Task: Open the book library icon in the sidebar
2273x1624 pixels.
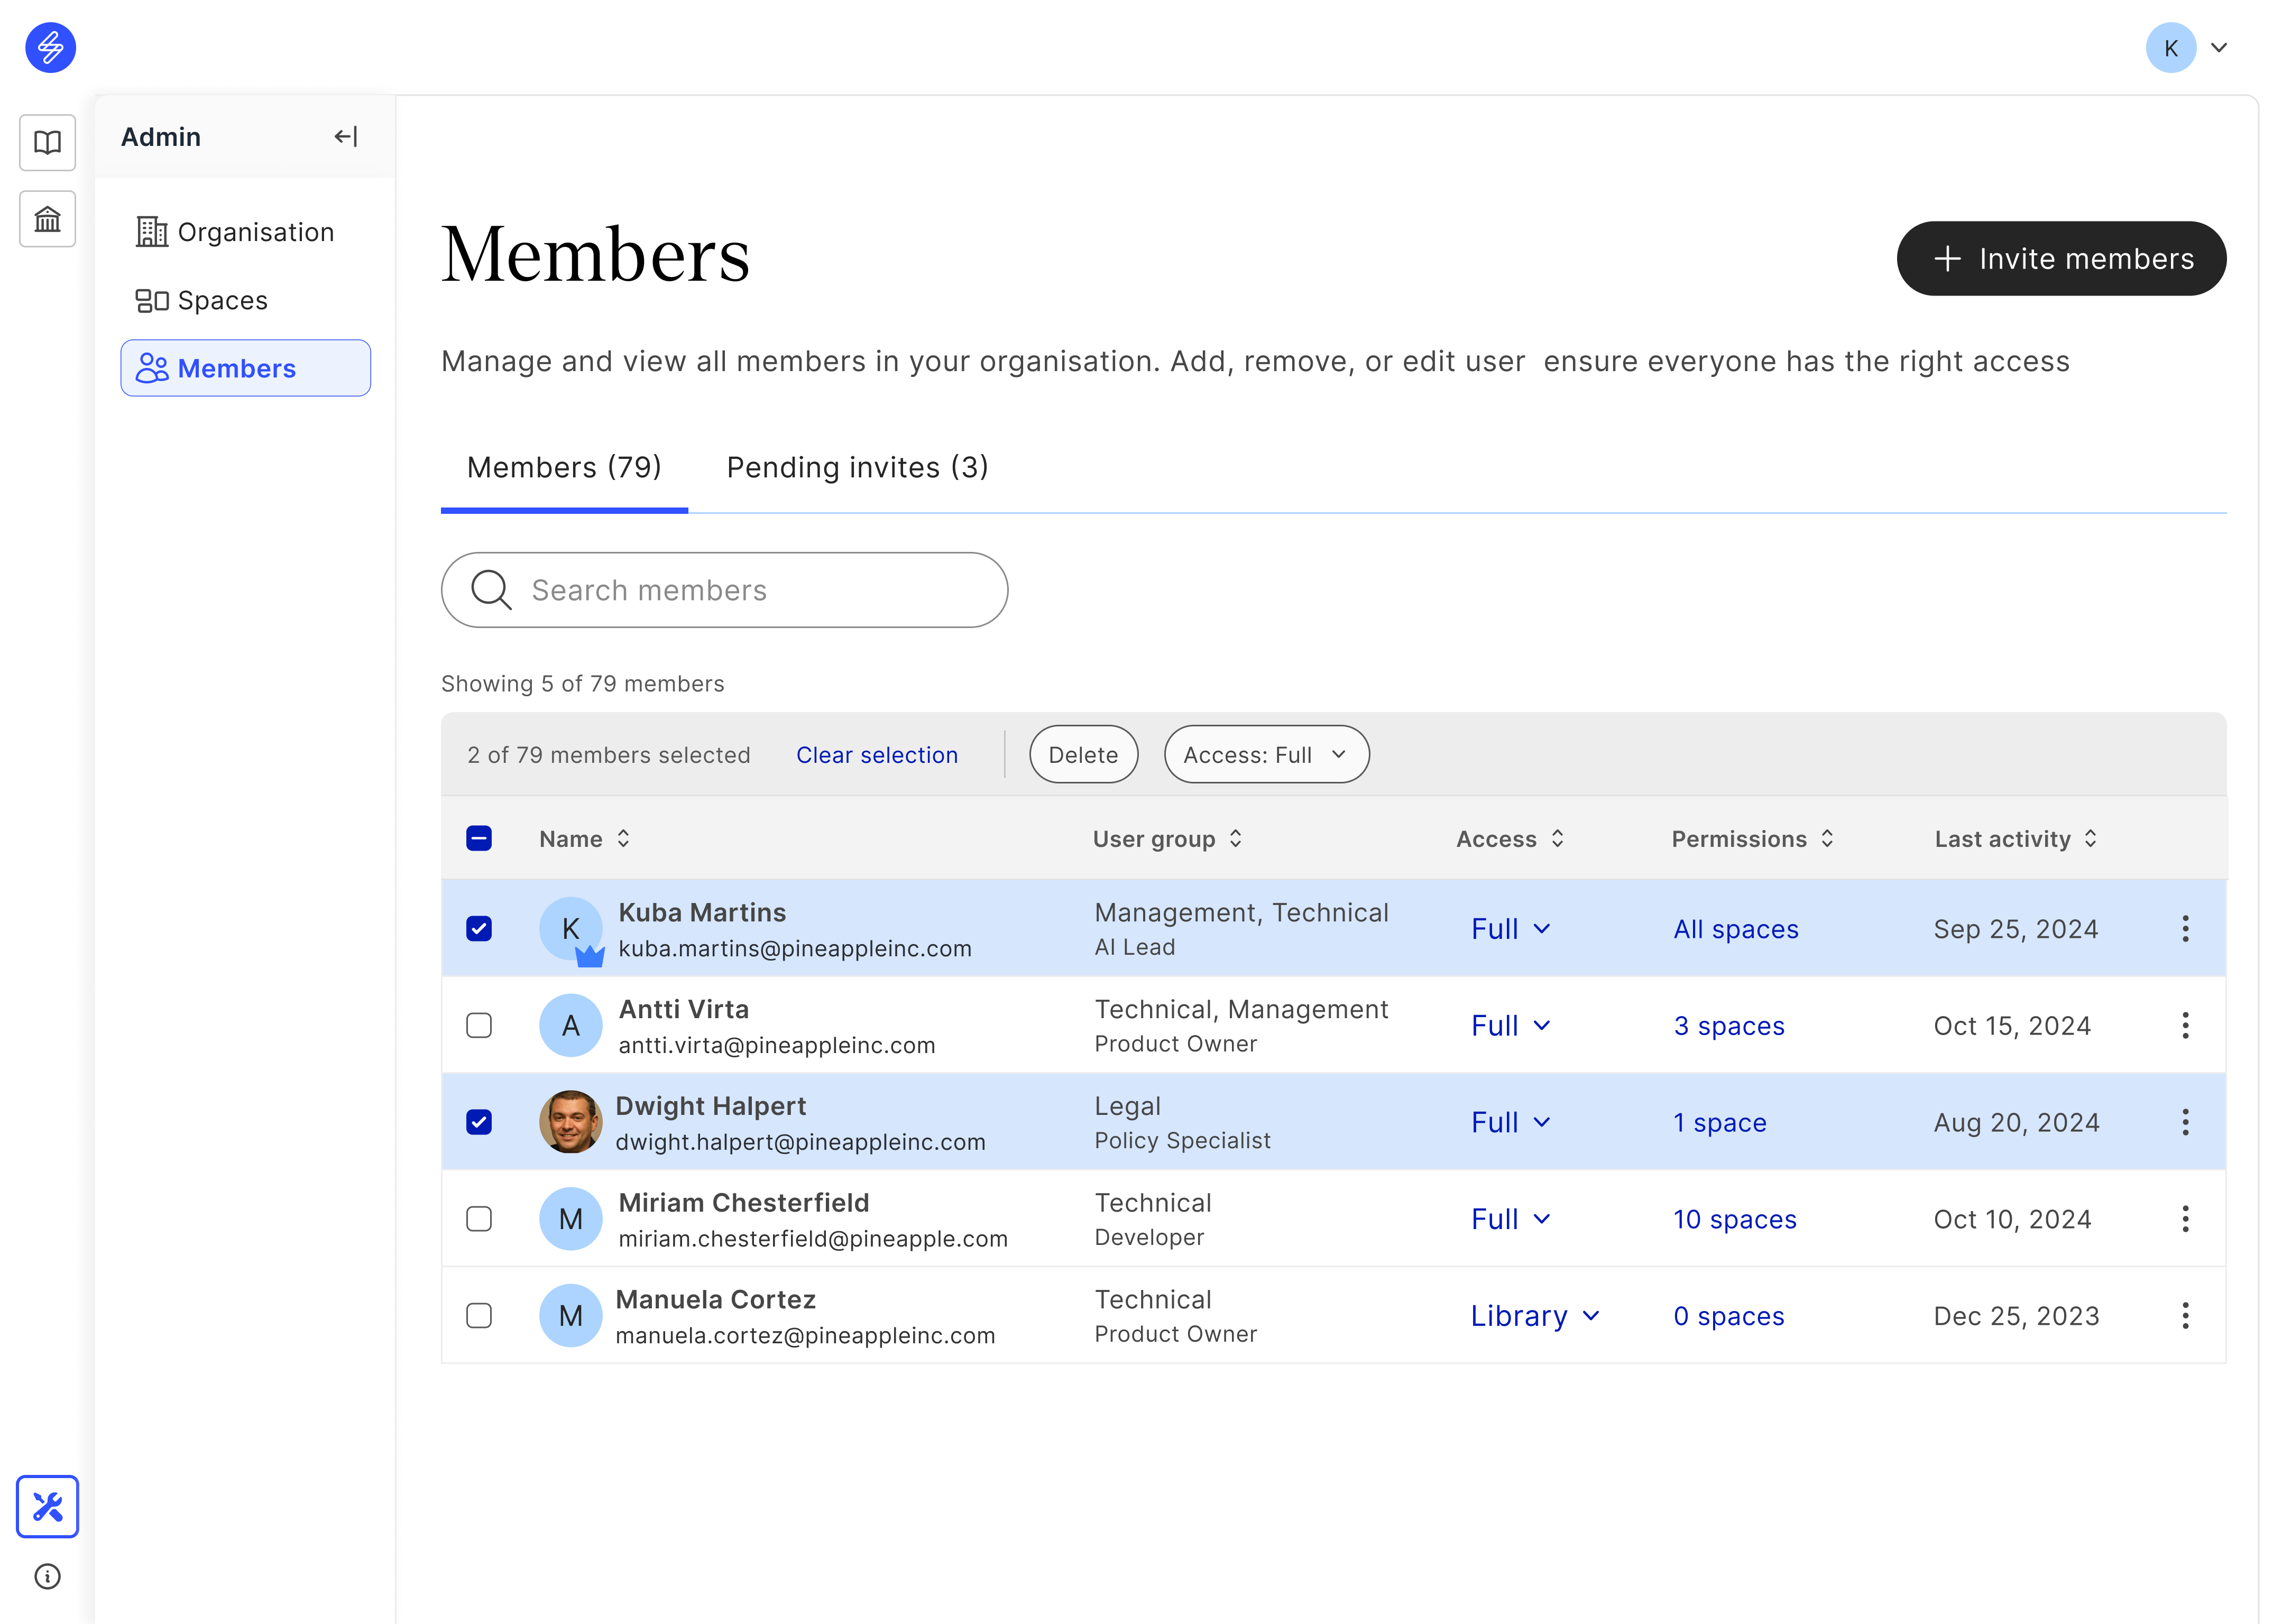Action: pos(47,142)
